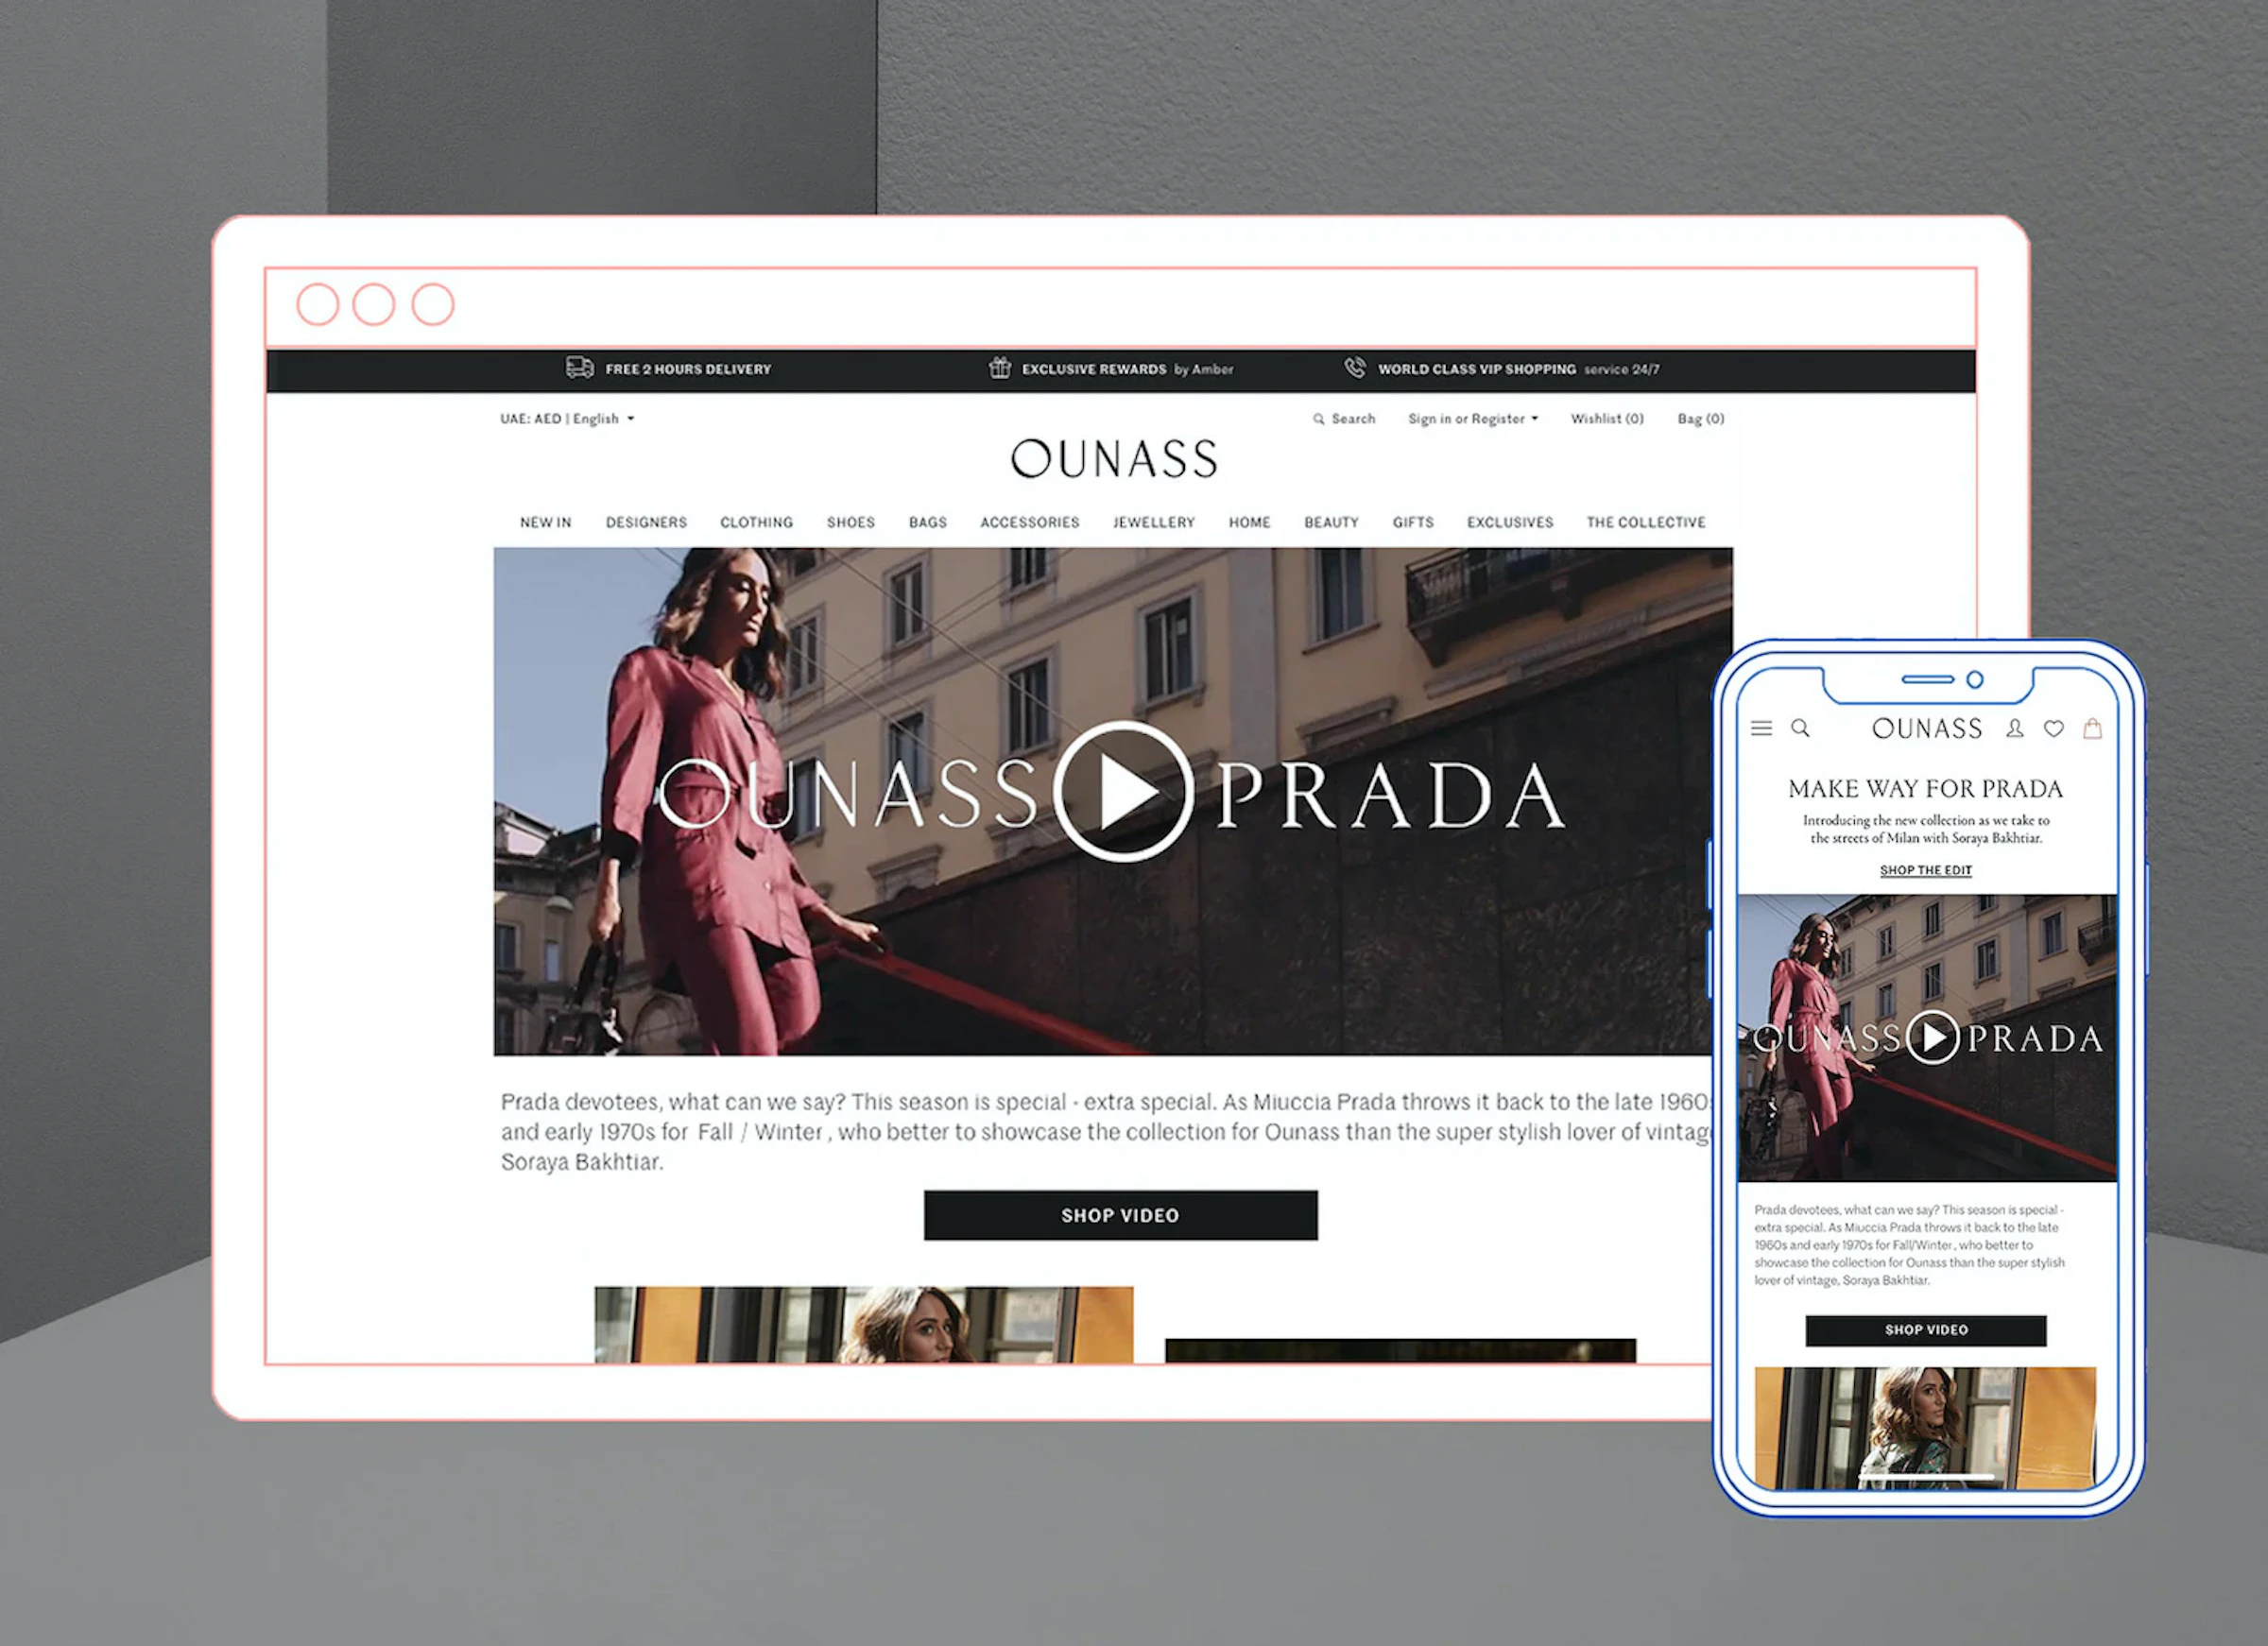The width and height of the screenshot is (2268, 1646).
Task: Tap the SHOP THE EDIT link on phone
Action: (x=1926, y=870)
